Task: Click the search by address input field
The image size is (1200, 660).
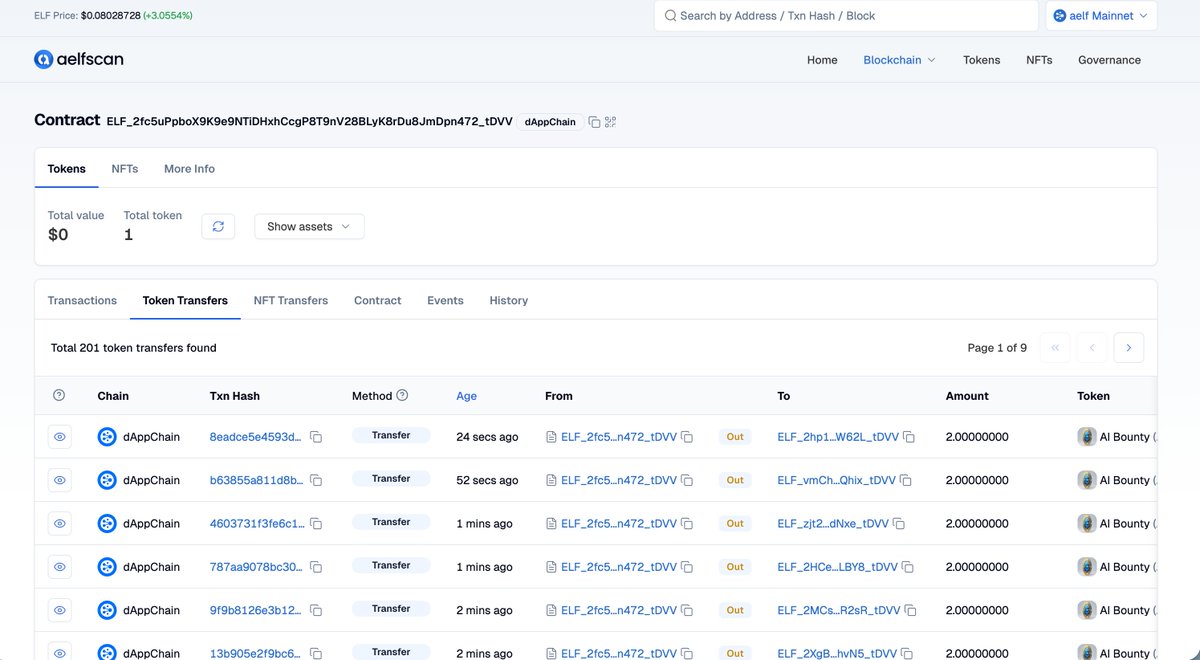Action: 846,16
